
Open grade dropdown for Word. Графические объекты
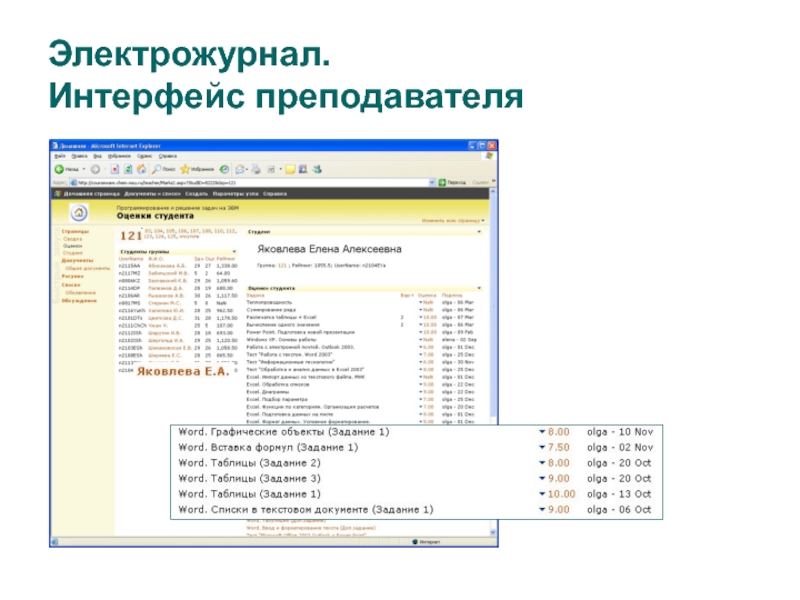point(543,431)
